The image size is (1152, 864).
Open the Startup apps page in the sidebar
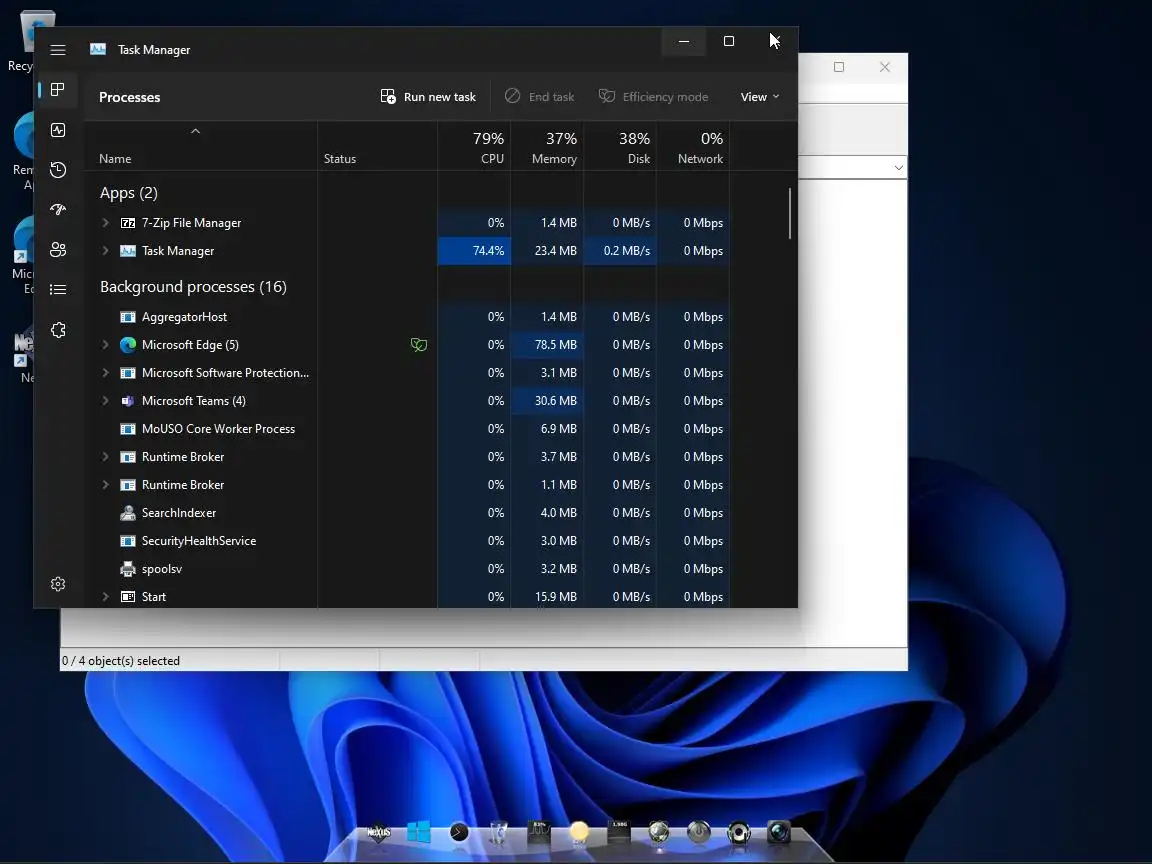[x=58, y=209]
